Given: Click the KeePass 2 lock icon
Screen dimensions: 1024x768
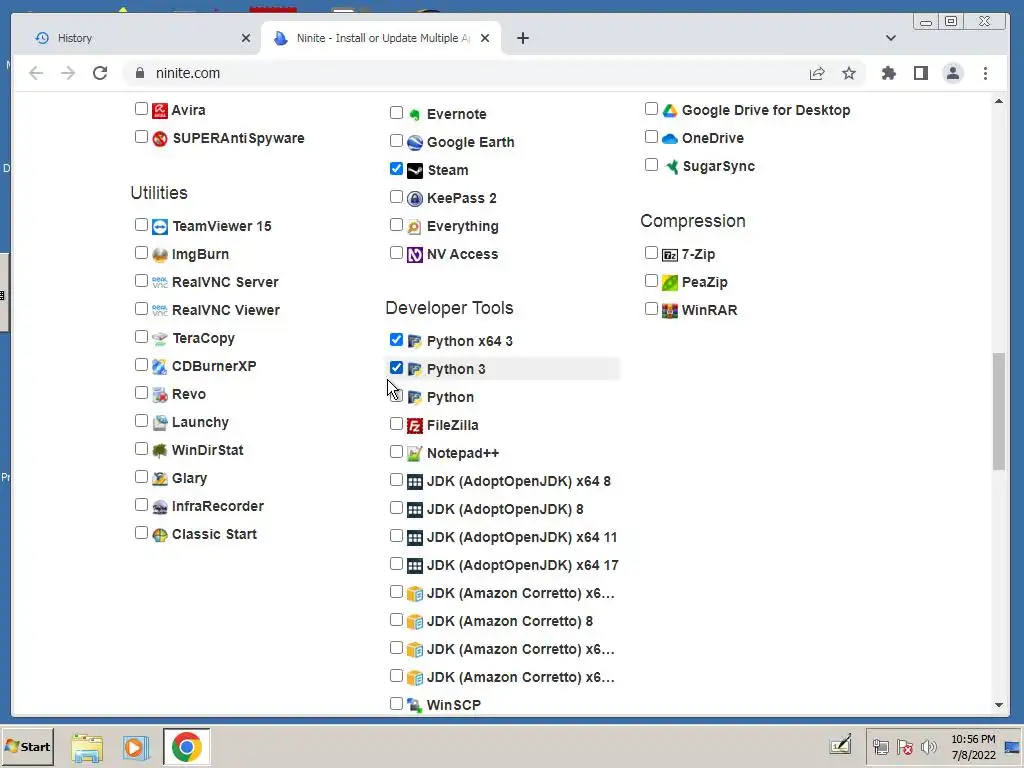Looking at the screenshot, I should coord(415,199).
